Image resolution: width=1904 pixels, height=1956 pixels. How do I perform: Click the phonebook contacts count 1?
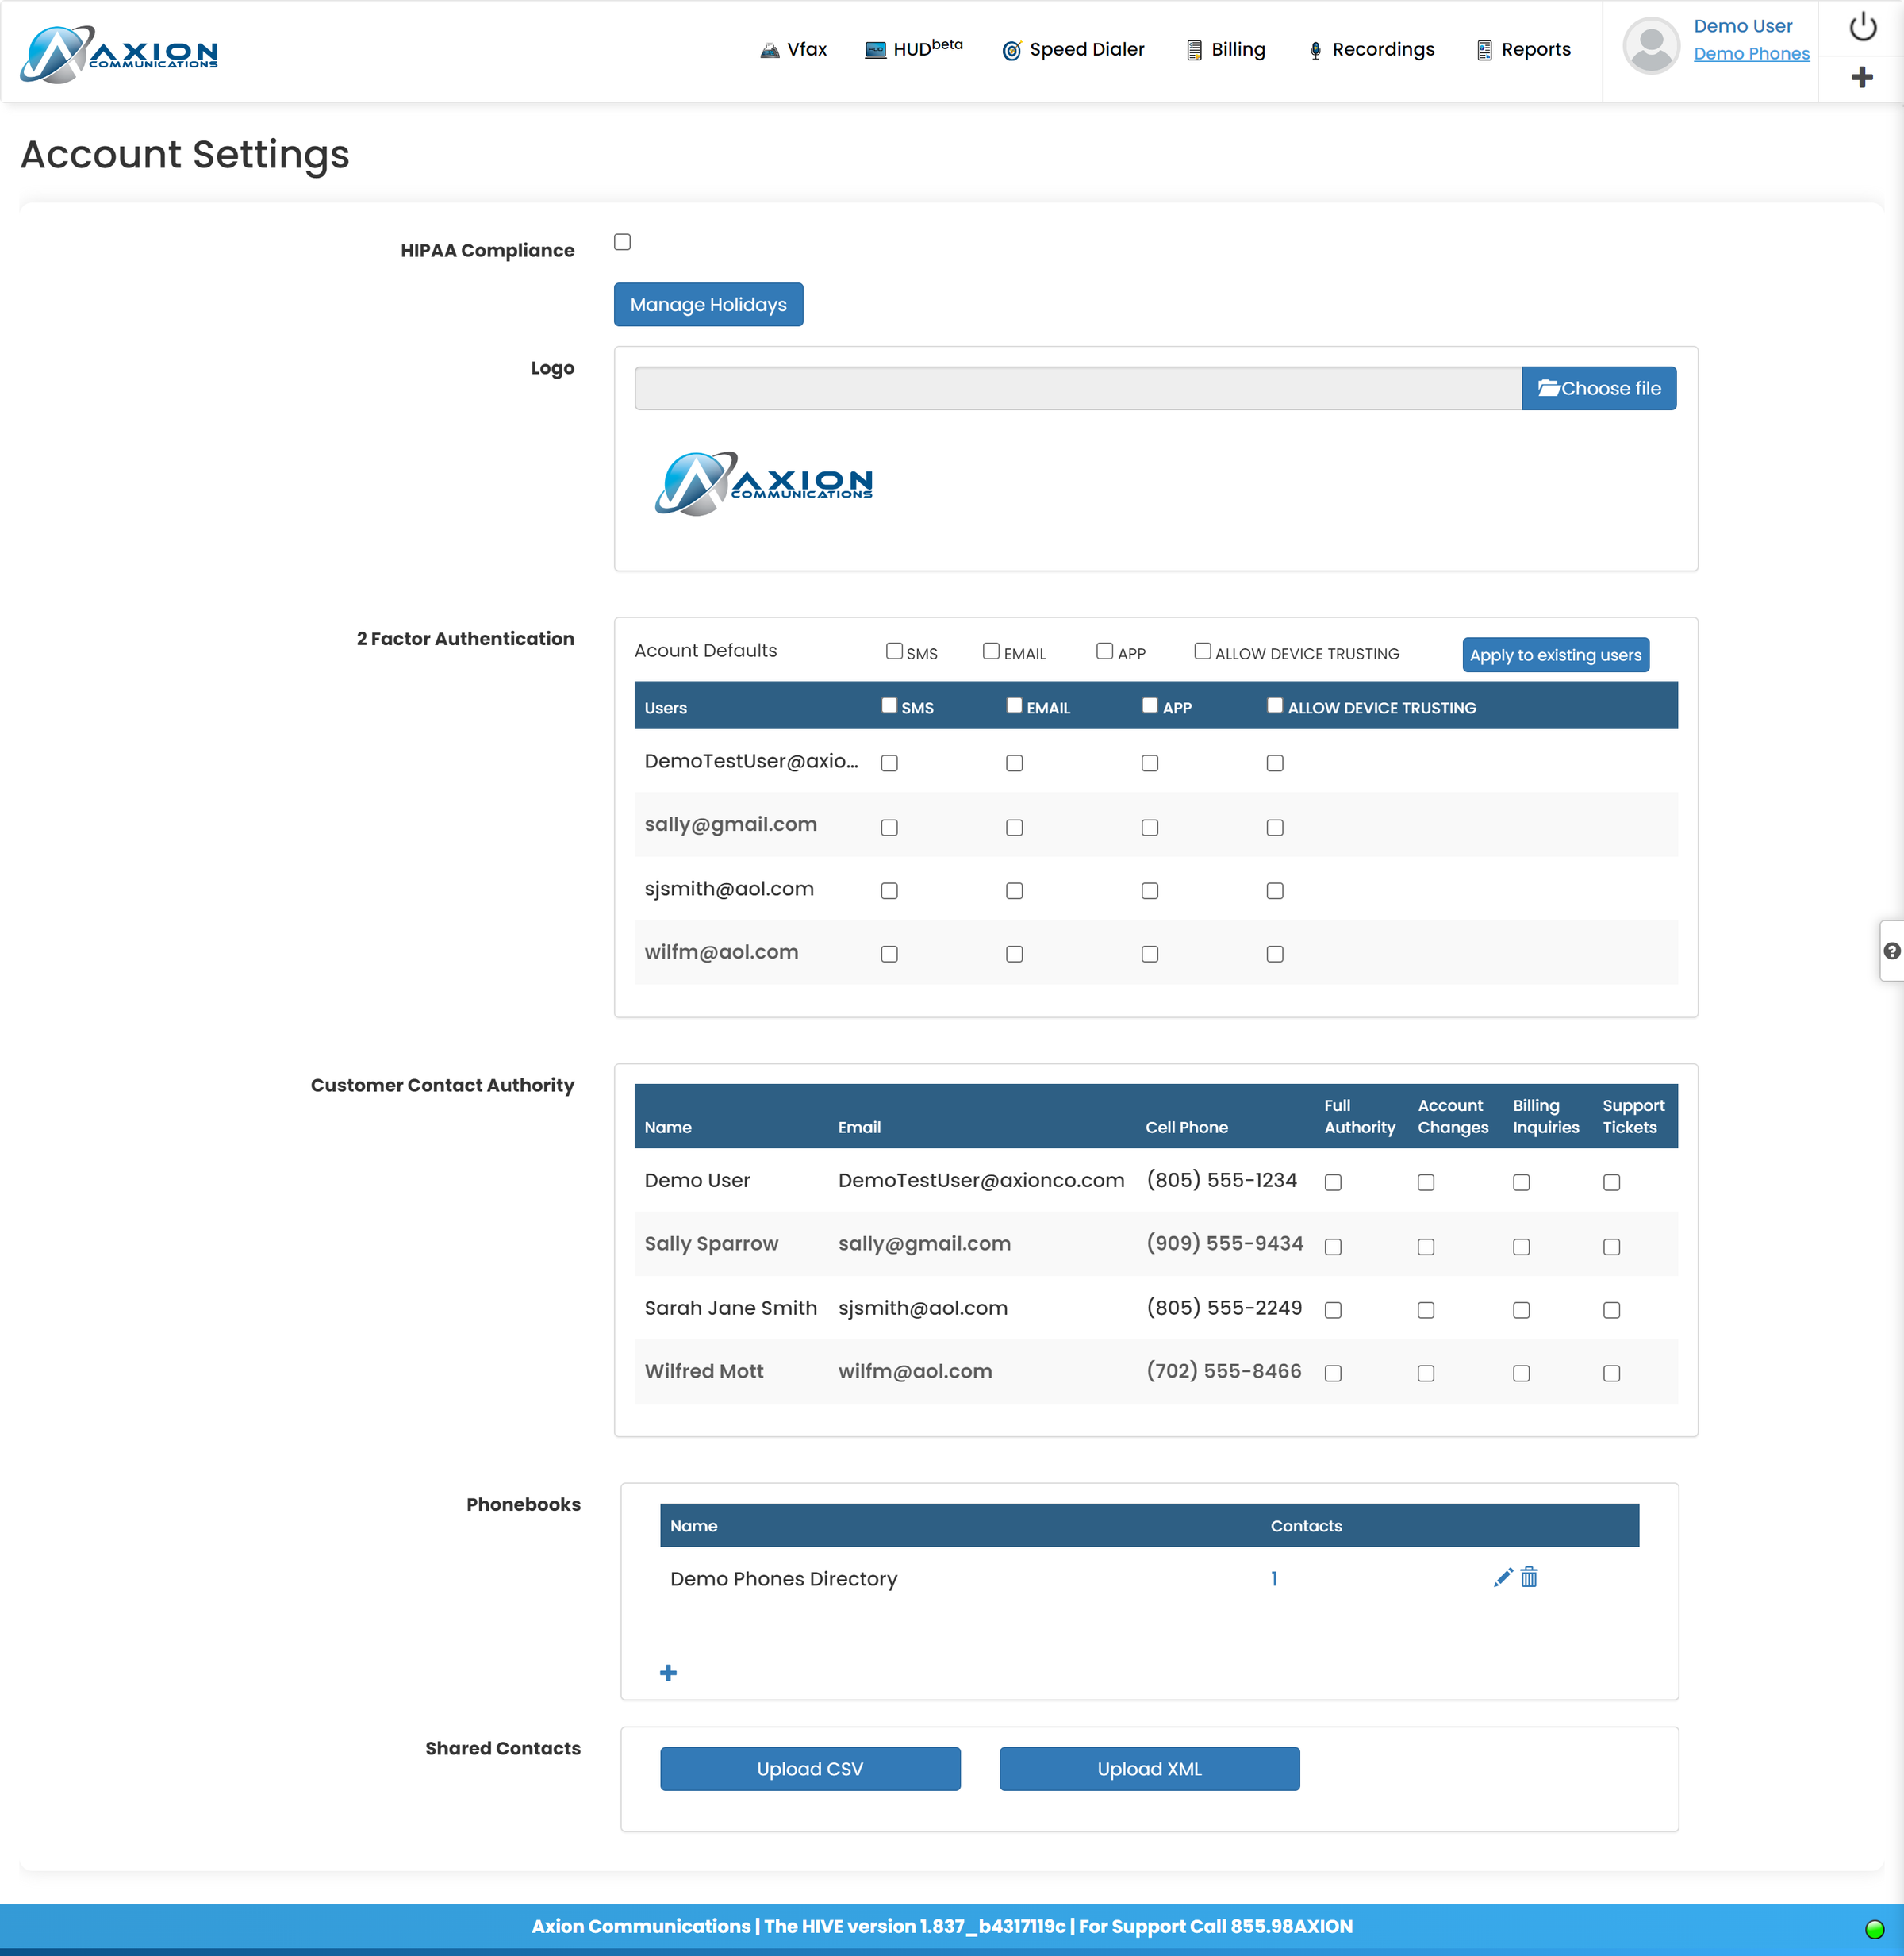tap(1274, 1579)
